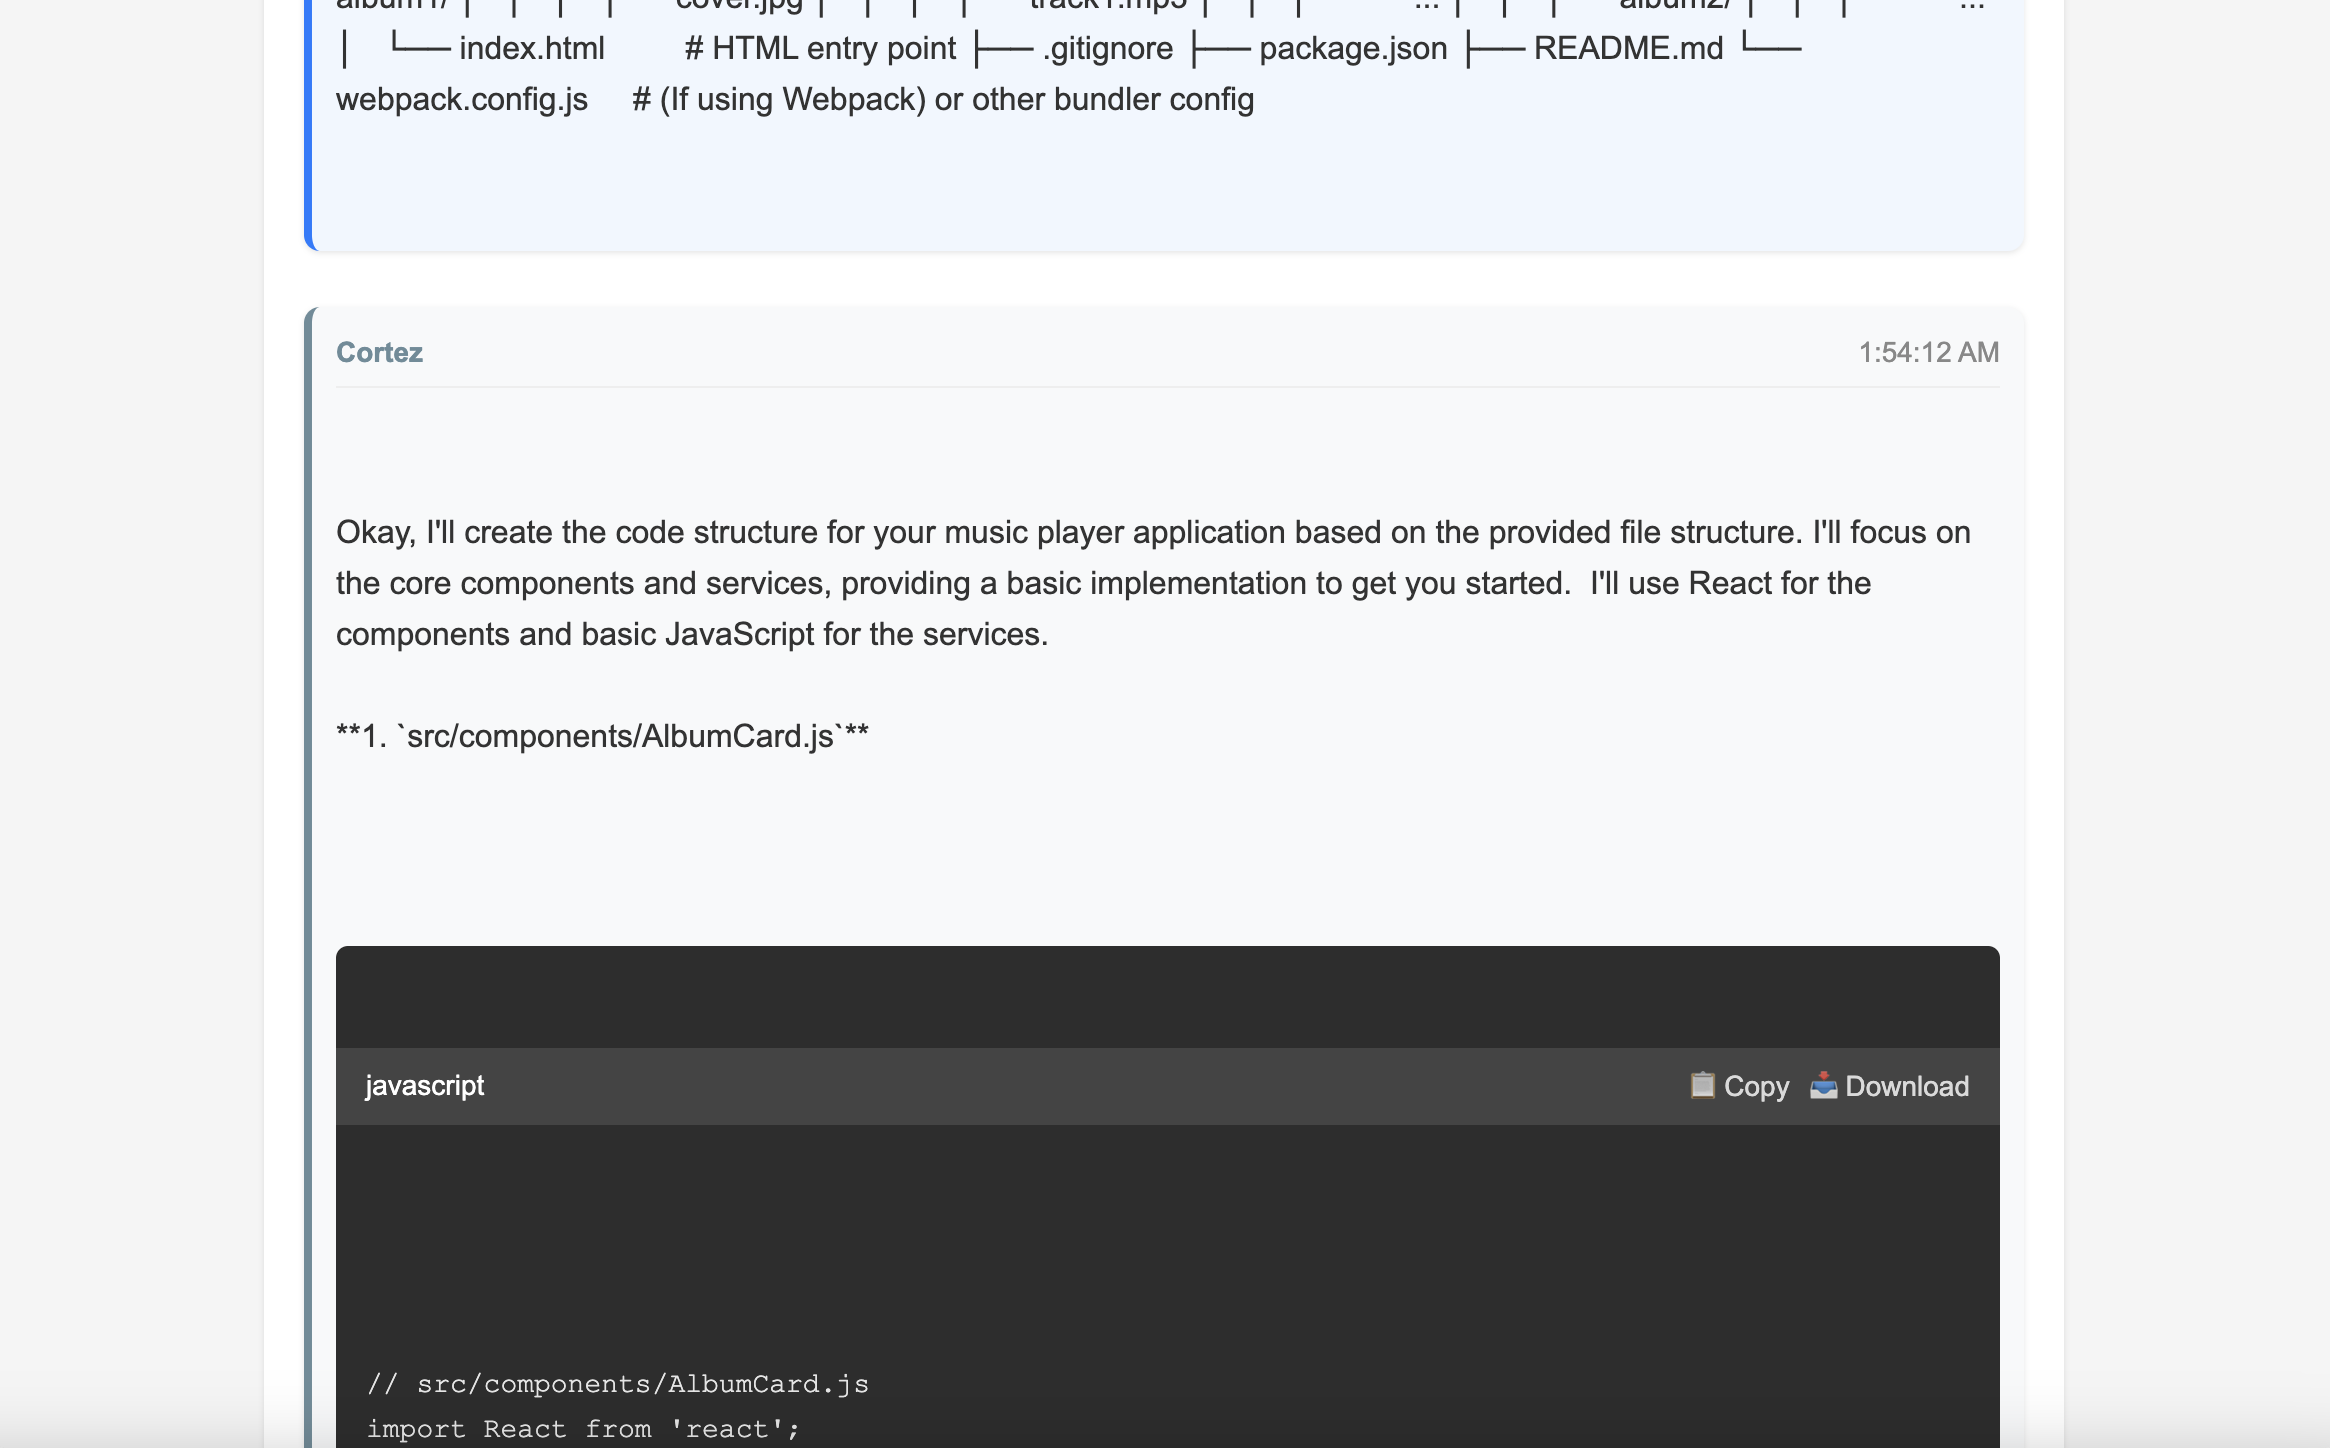Image resolution: width=2330 pixels, height=1448 pixels.
Task: Click package.json in the file tree text
Action: click(x=1352, y=48)
